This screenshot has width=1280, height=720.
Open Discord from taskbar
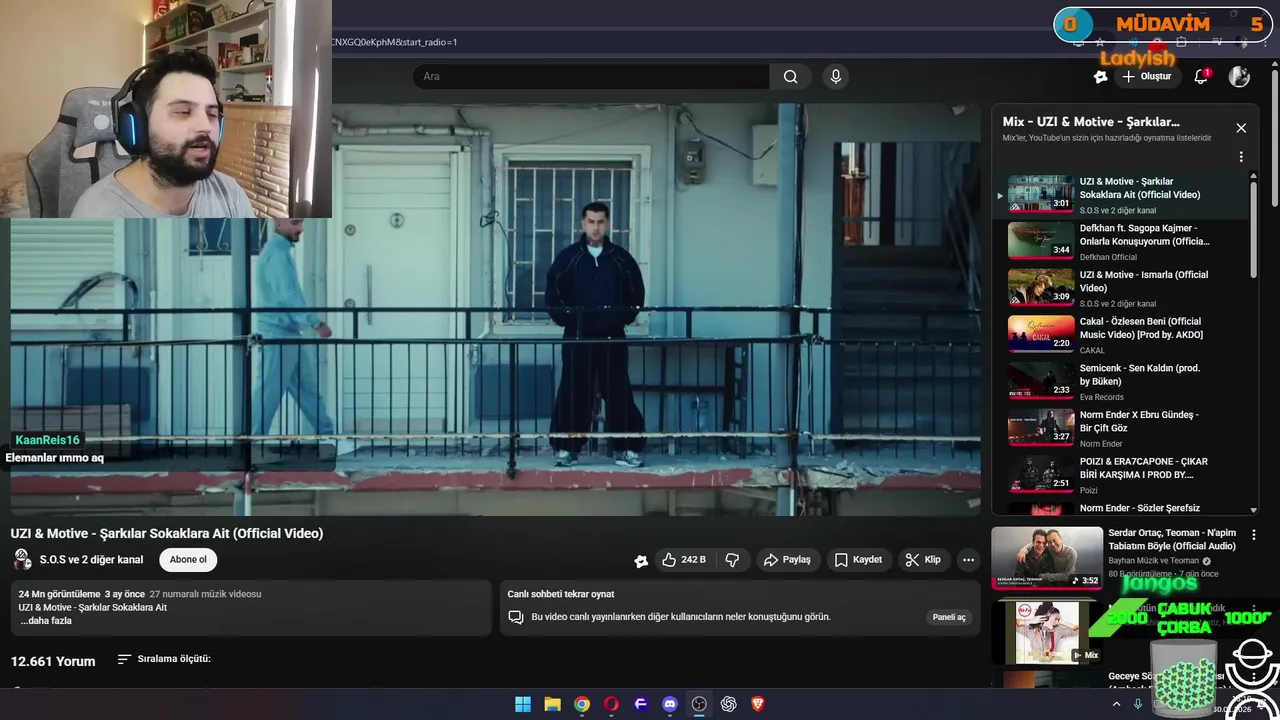(670, 704)
